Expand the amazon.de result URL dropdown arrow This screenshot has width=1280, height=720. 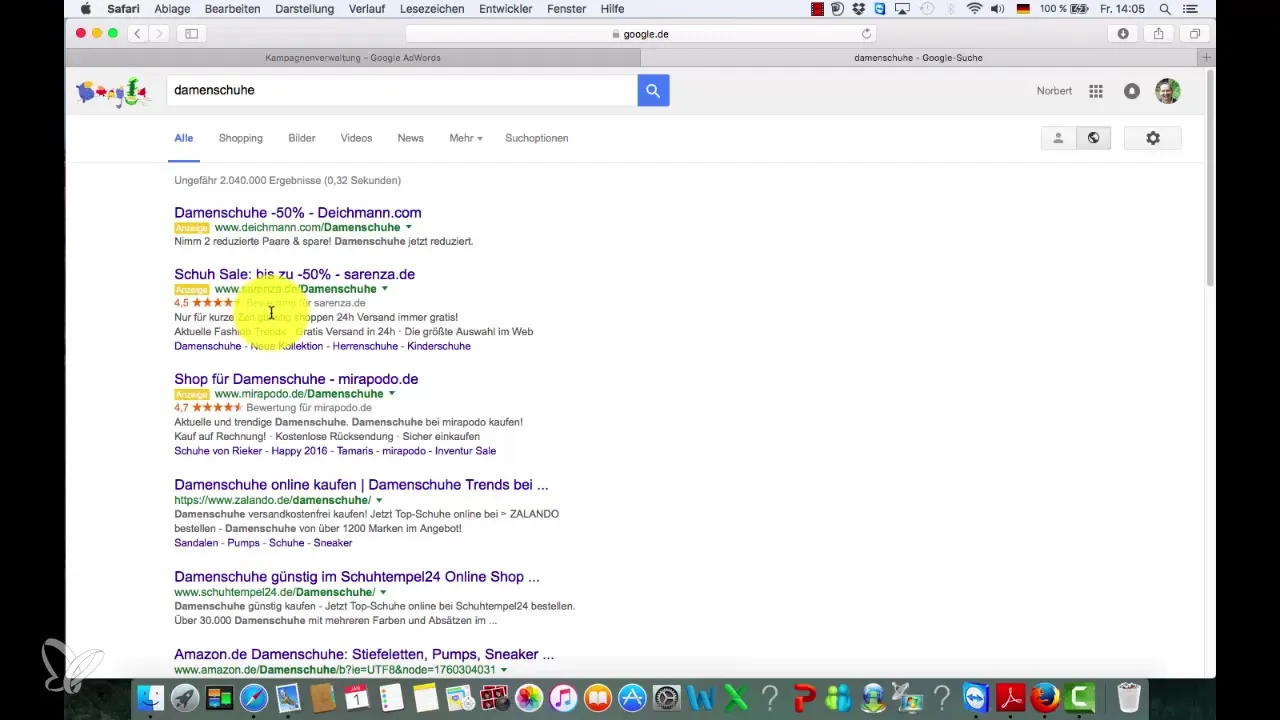pyautogui.click(x=504, y=670)
